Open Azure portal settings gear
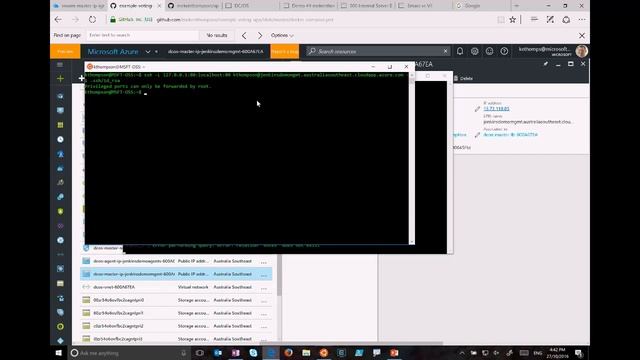640x360 pixels. (x=474, y=51)
